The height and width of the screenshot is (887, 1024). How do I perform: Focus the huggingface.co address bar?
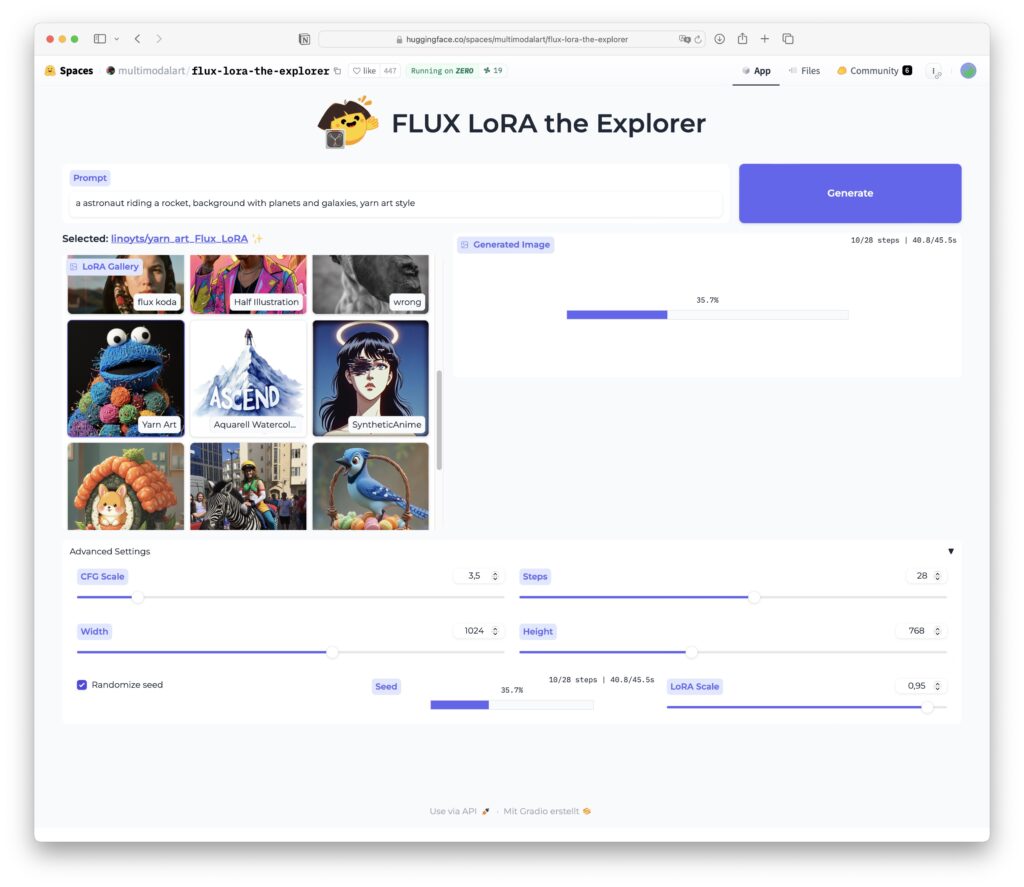pos(511,39)
